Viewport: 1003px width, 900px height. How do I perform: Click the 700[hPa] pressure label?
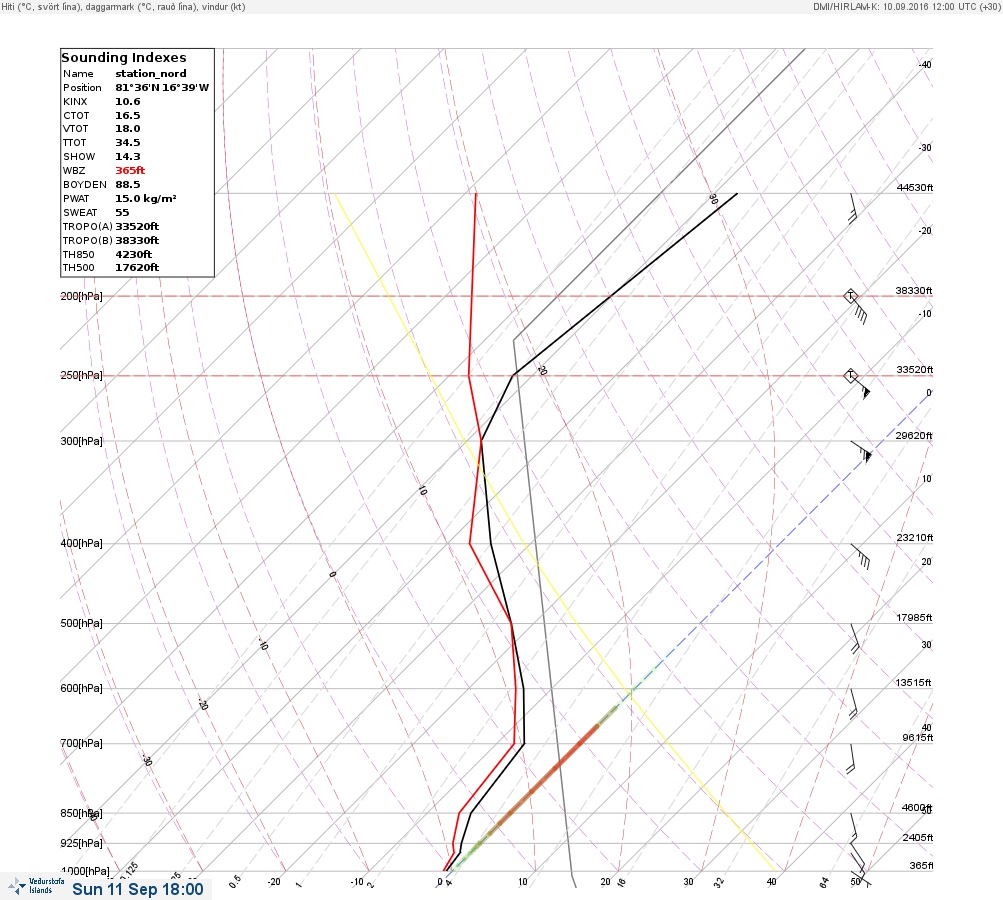click(81, 743)
